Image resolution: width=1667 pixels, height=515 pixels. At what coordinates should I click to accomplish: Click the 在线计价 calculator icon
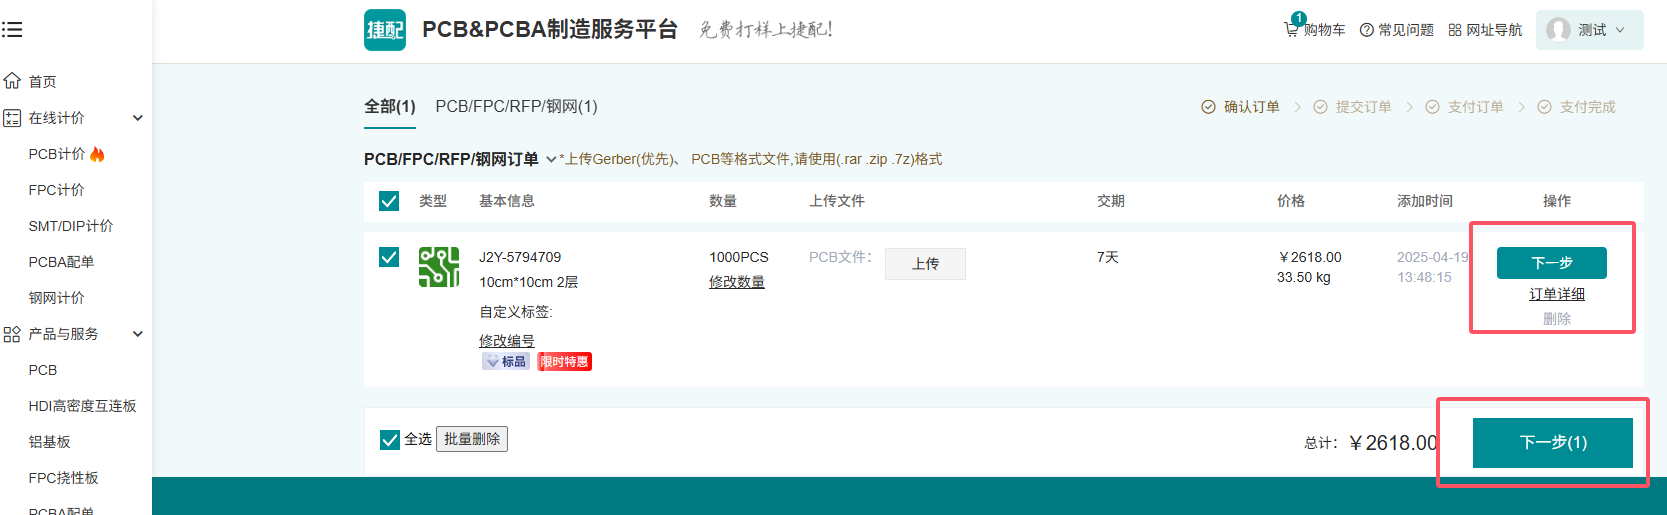(12, 118)
